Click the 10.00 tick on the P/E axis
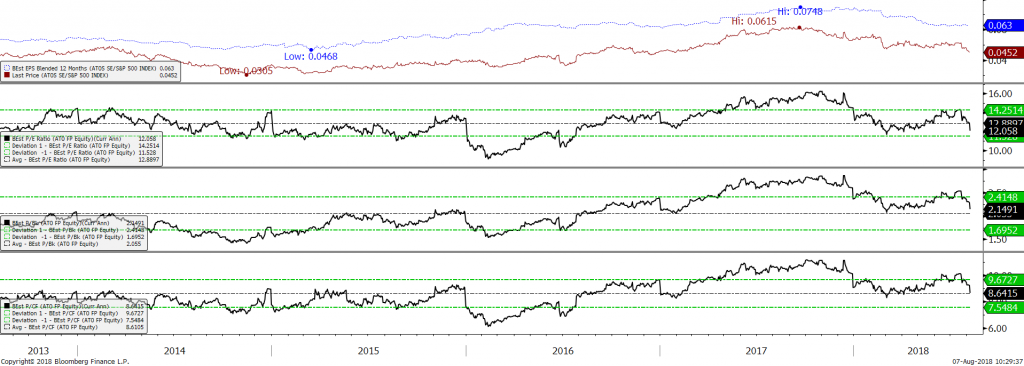Viewport: 1024px width, 366px height. click(x=1000, y=150)
